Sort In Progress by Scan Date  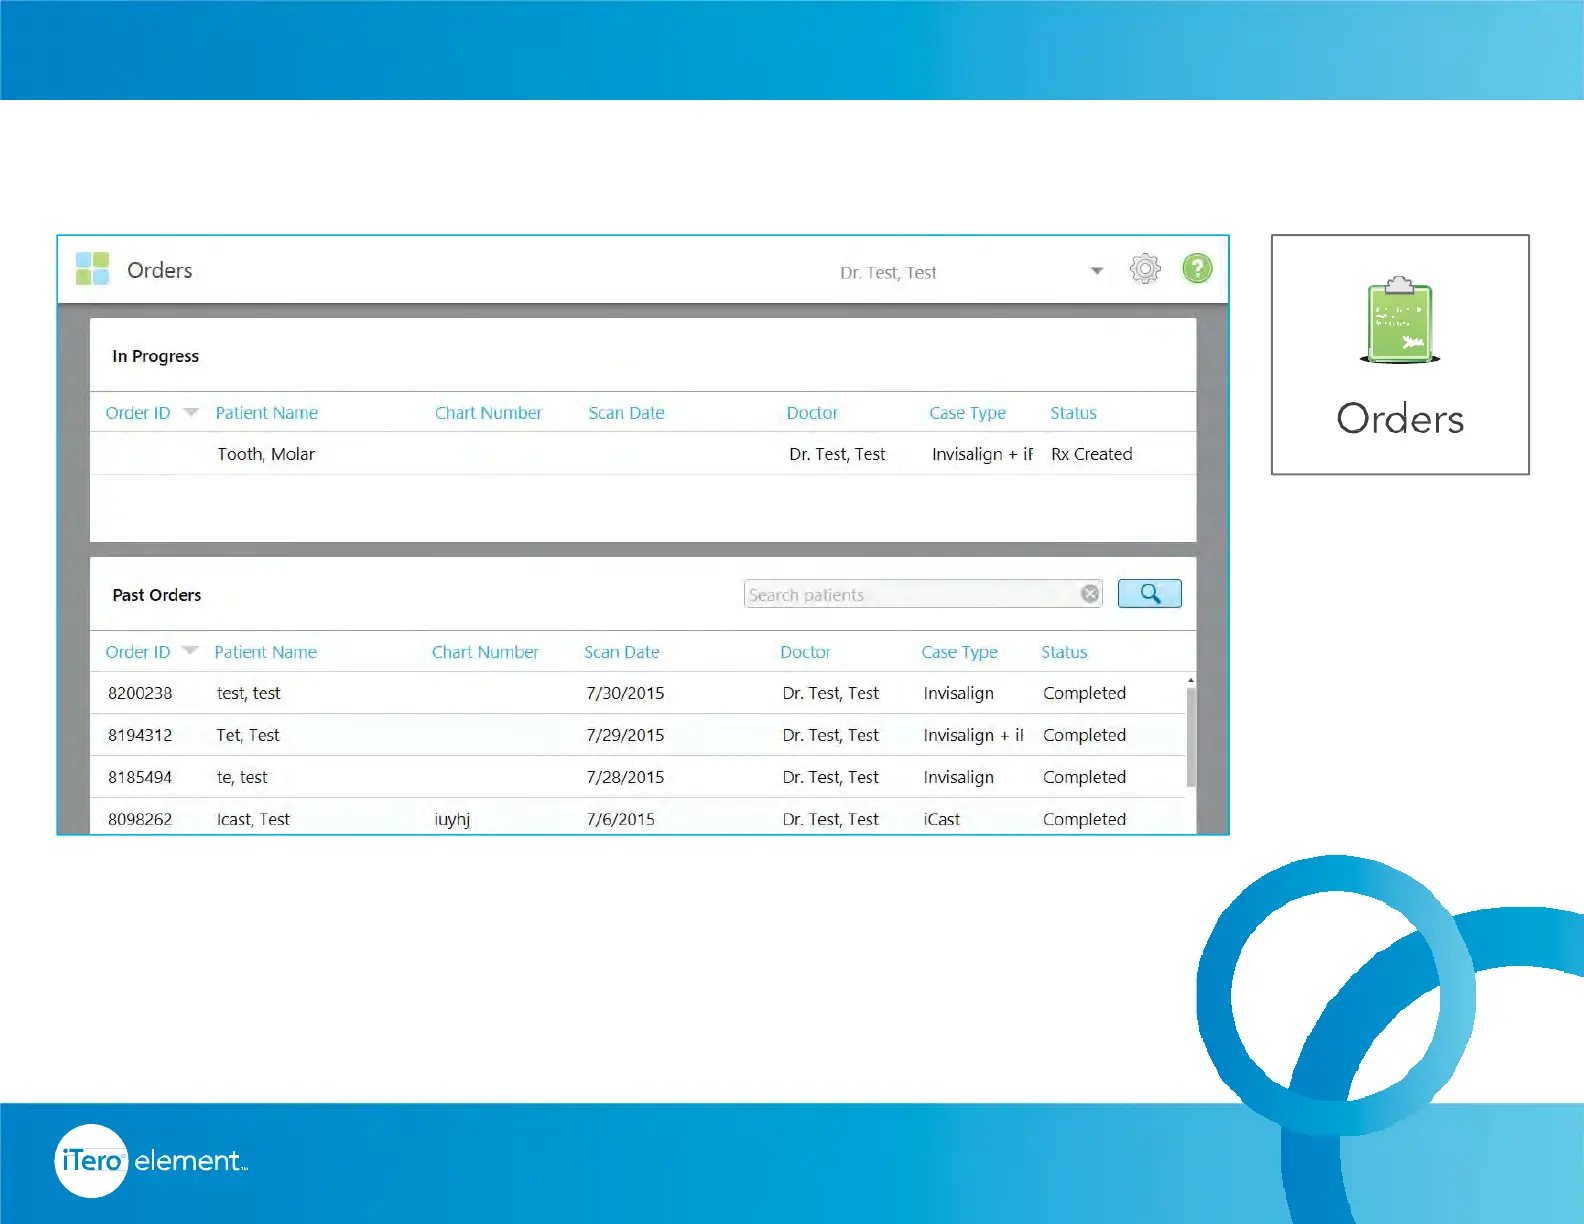[x=626, y=413]
